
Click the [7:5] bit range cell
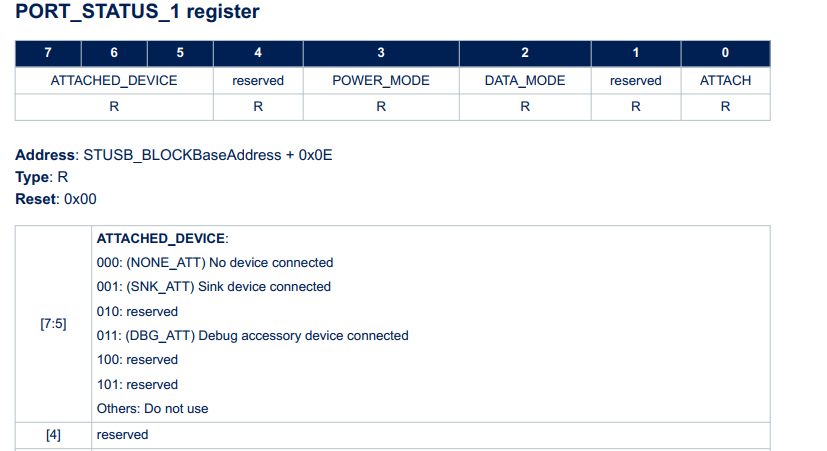(54, 324)
